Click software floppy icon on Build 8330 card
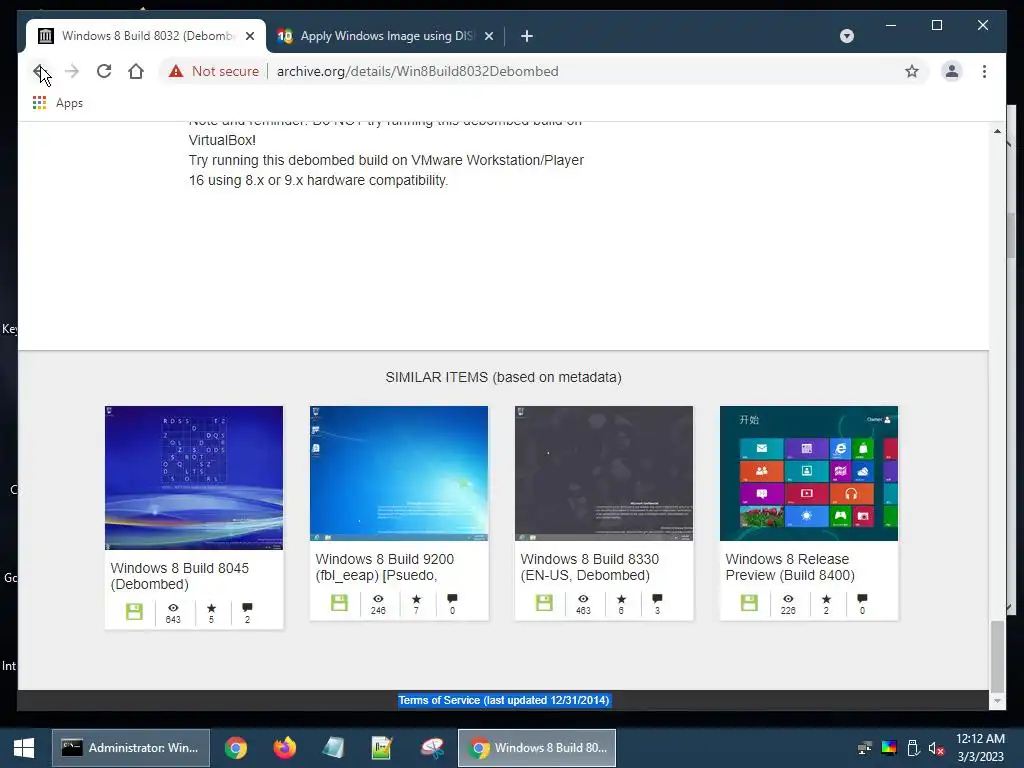 [544, 602]
